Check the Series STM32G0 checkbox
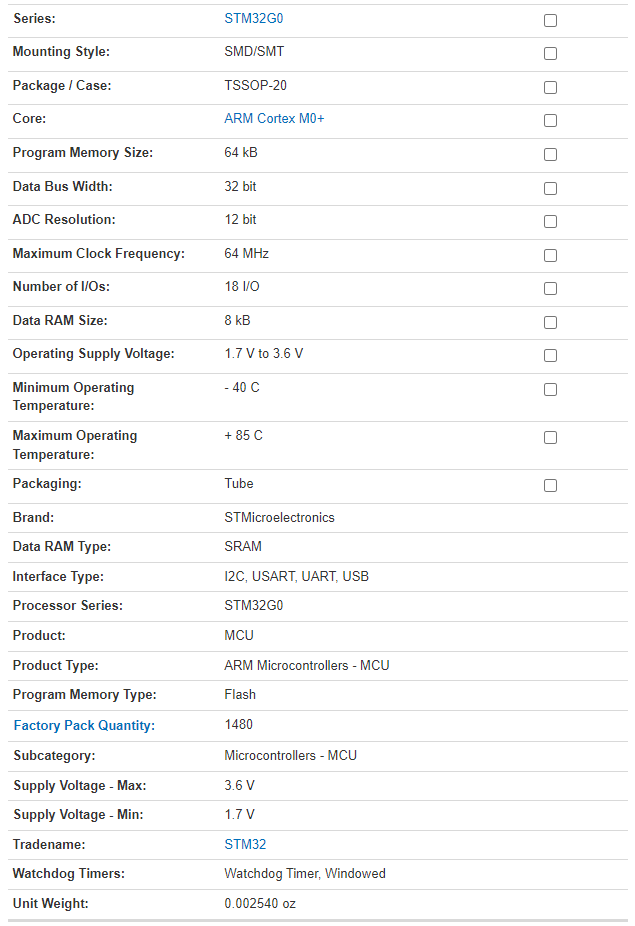 (x=550, y=20)
